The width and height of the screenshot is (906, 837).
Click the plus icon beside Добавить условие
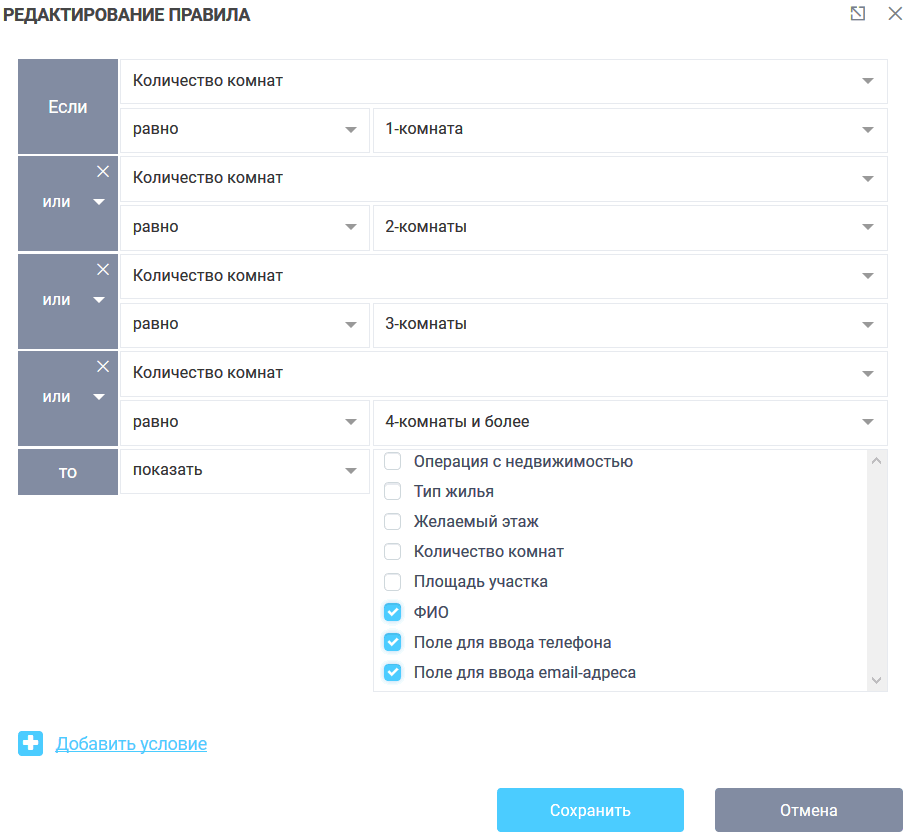[x=31, y=743]
